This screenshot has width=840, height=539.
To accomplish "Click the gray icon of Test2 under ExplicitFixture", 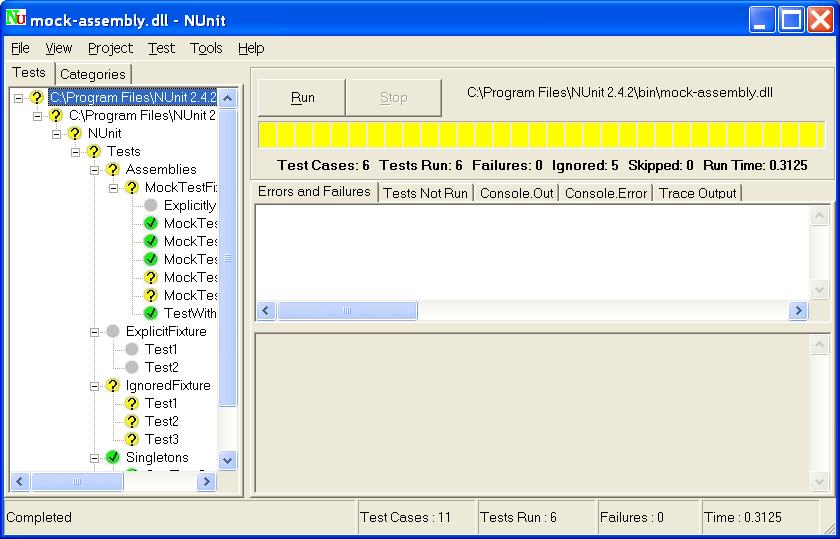I will (x=132, y=367).
